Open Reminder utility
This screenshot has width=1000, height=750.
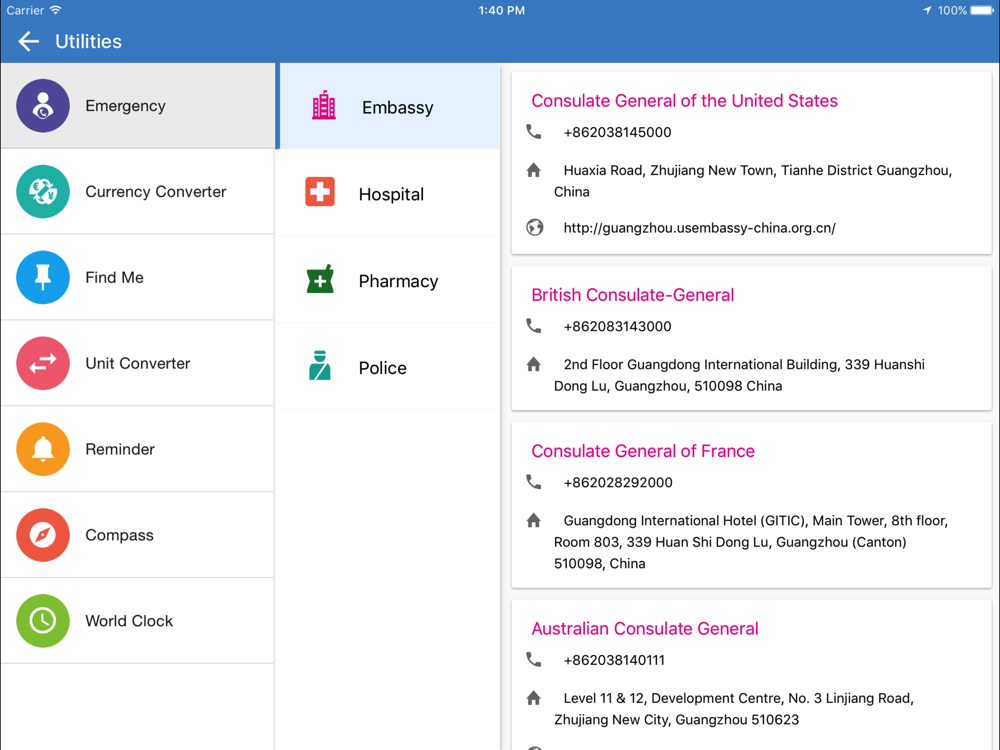(x=138, y=449)
